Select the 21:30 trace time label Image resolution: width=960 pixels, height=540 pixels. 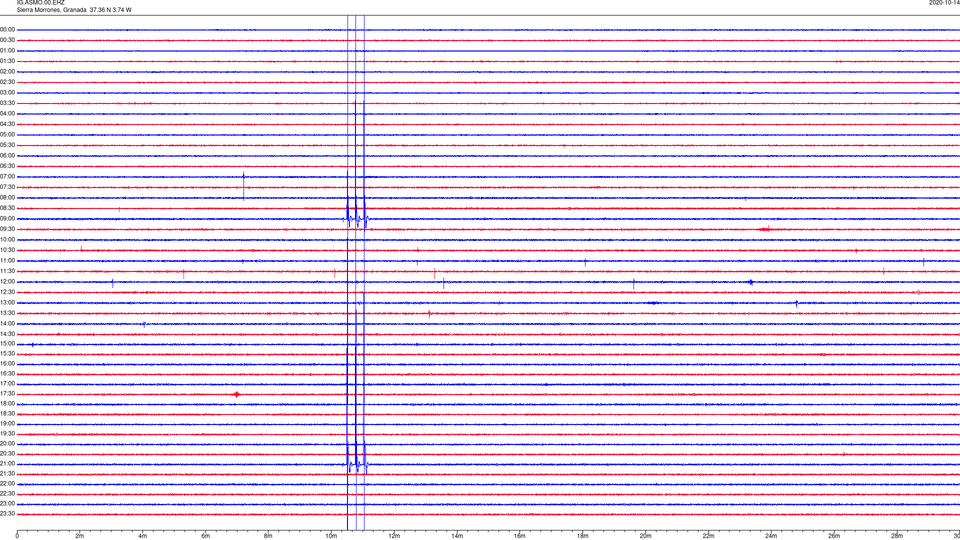click(7, 474)
